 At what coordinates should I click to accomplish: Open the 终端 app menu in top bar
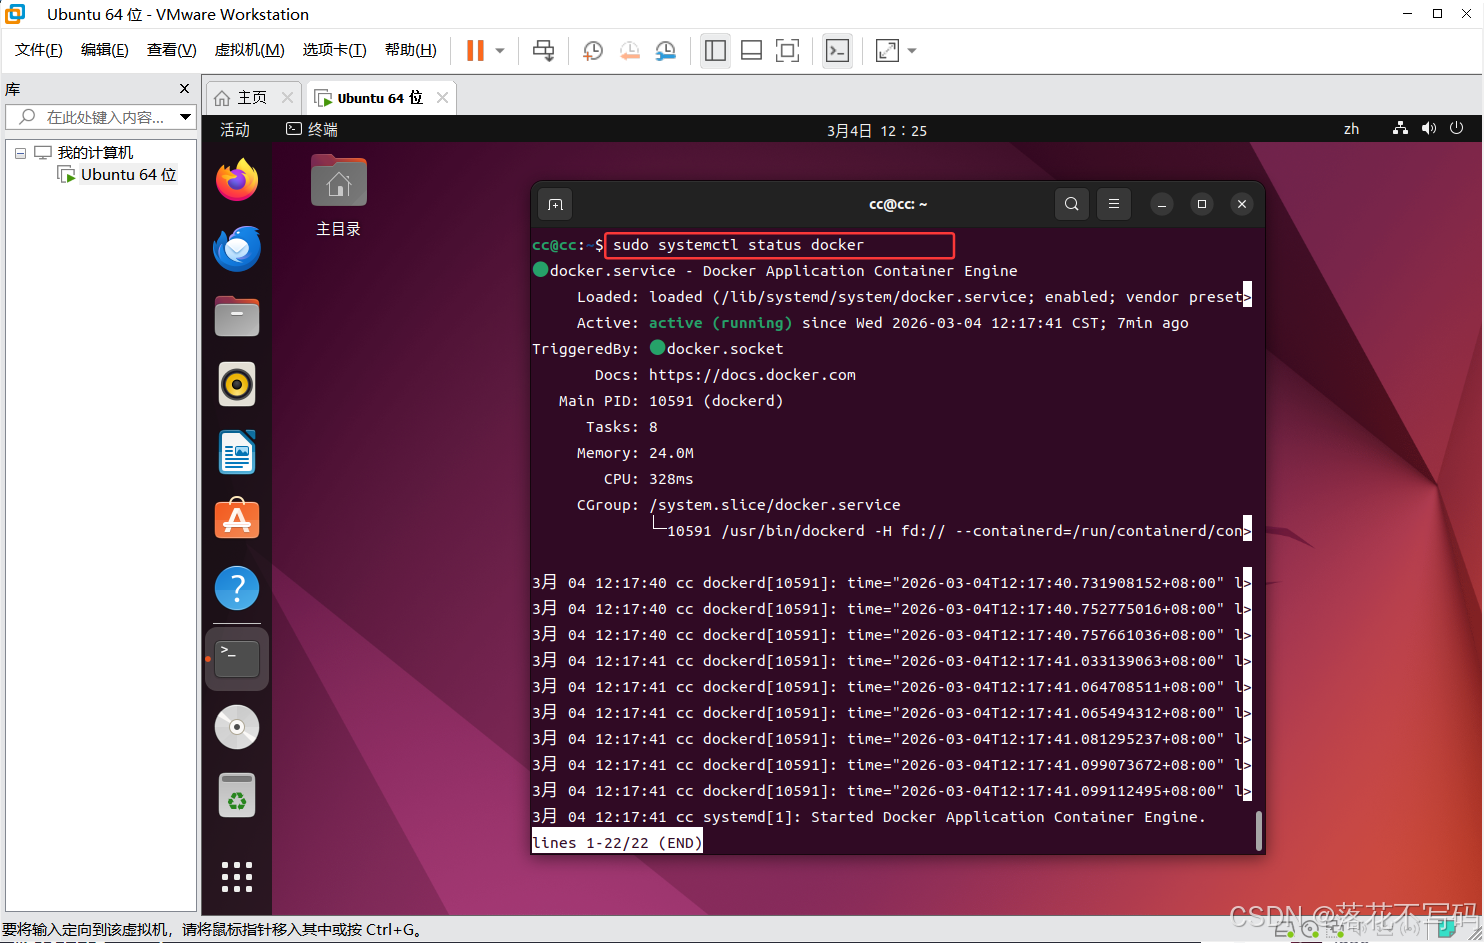(x=312, y=130)
